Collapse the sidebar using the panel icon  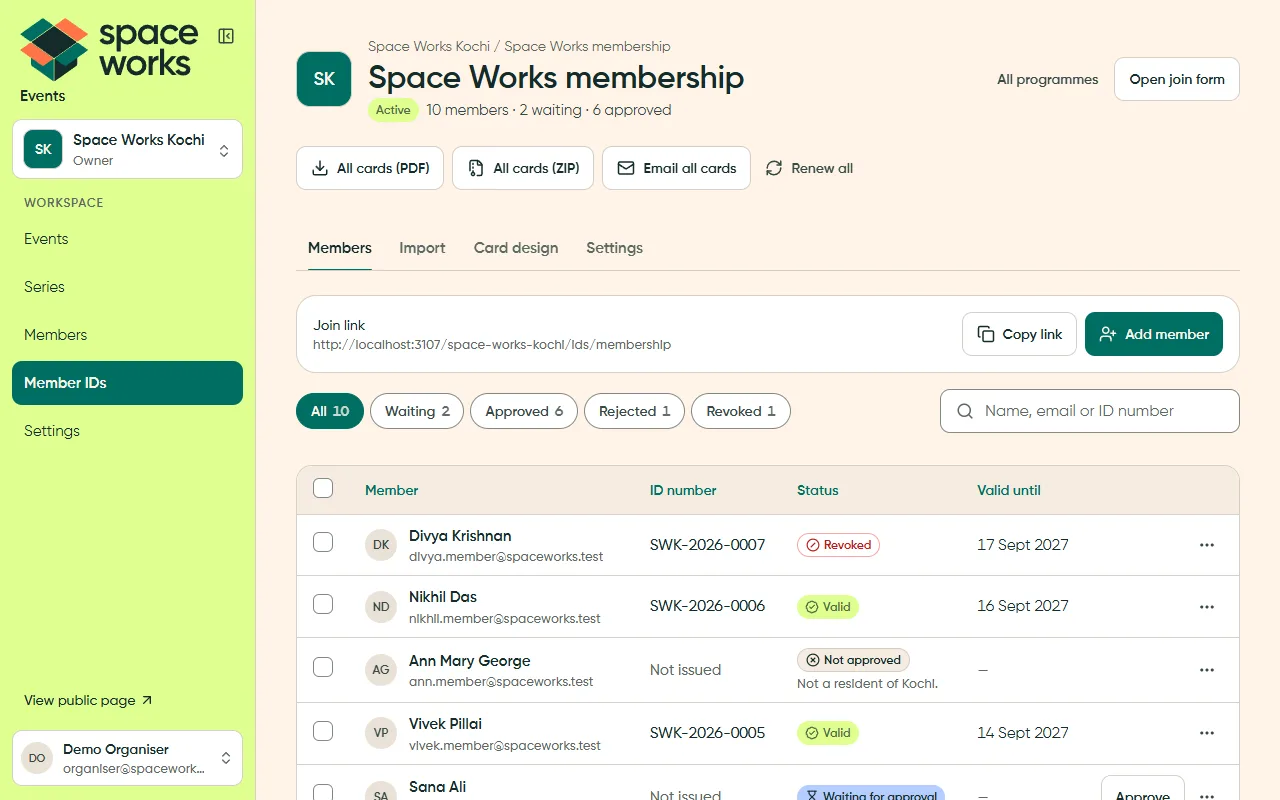[x=226, y=36]
